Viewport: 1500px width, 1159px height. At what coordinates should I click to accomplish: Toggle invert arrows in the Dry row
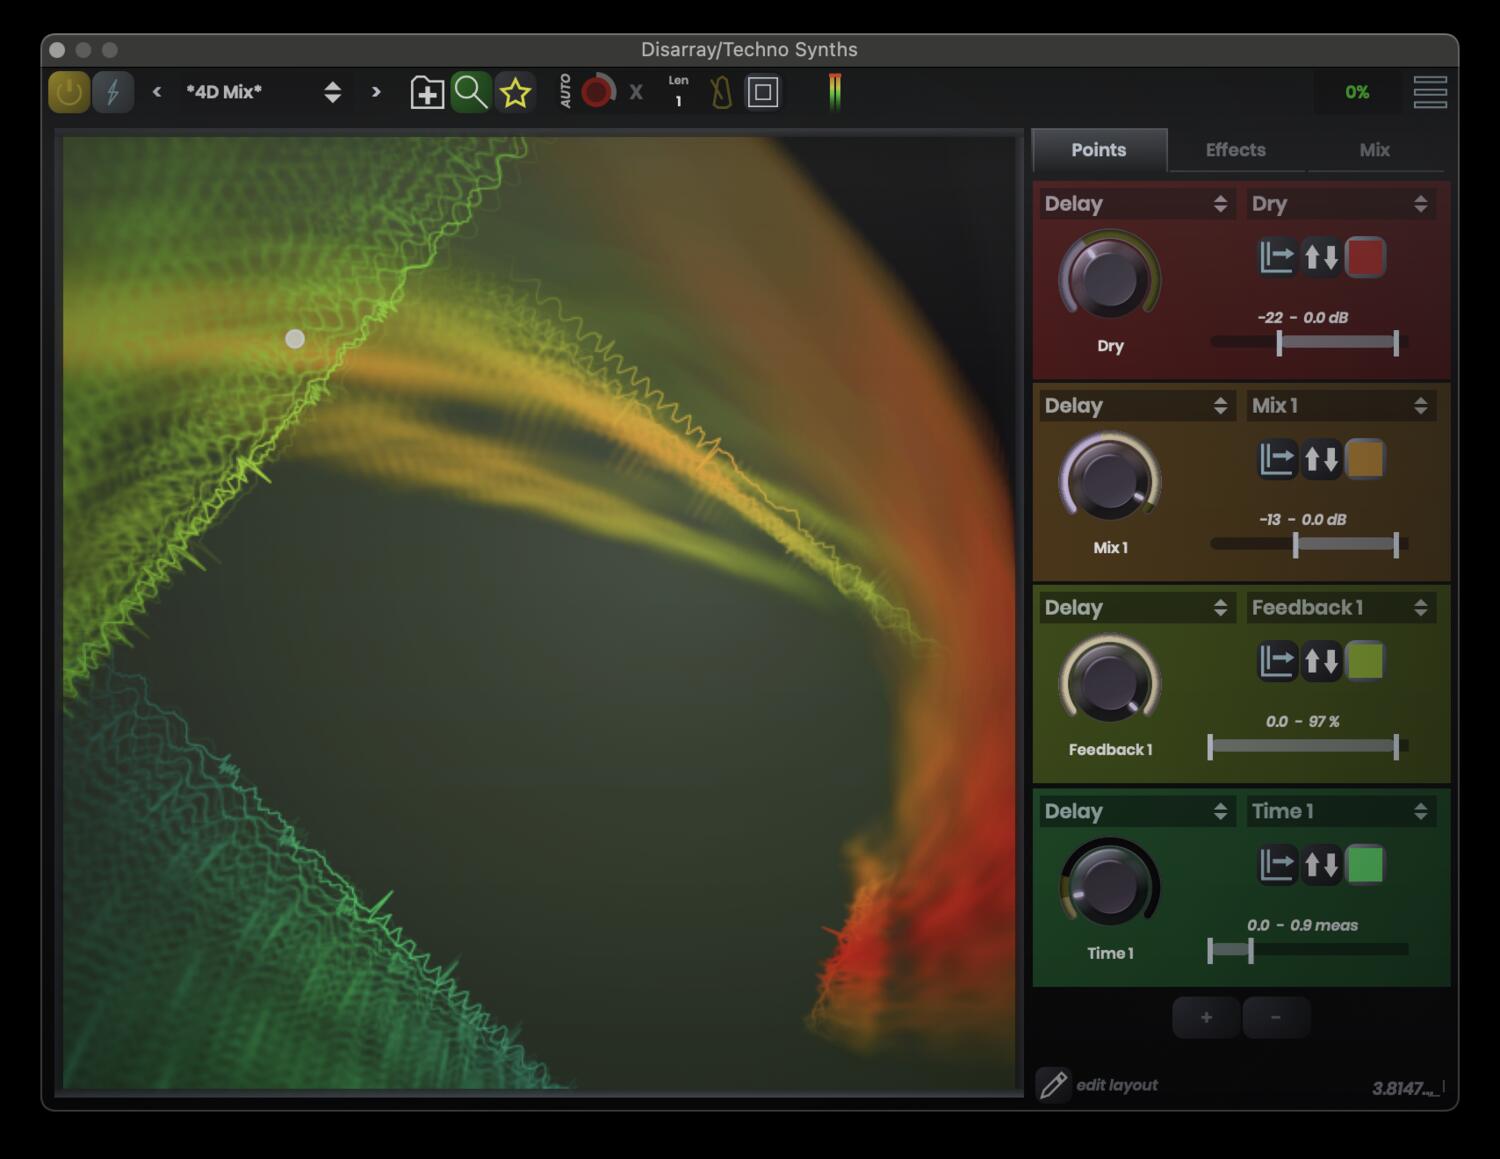tap(1321, 258)
